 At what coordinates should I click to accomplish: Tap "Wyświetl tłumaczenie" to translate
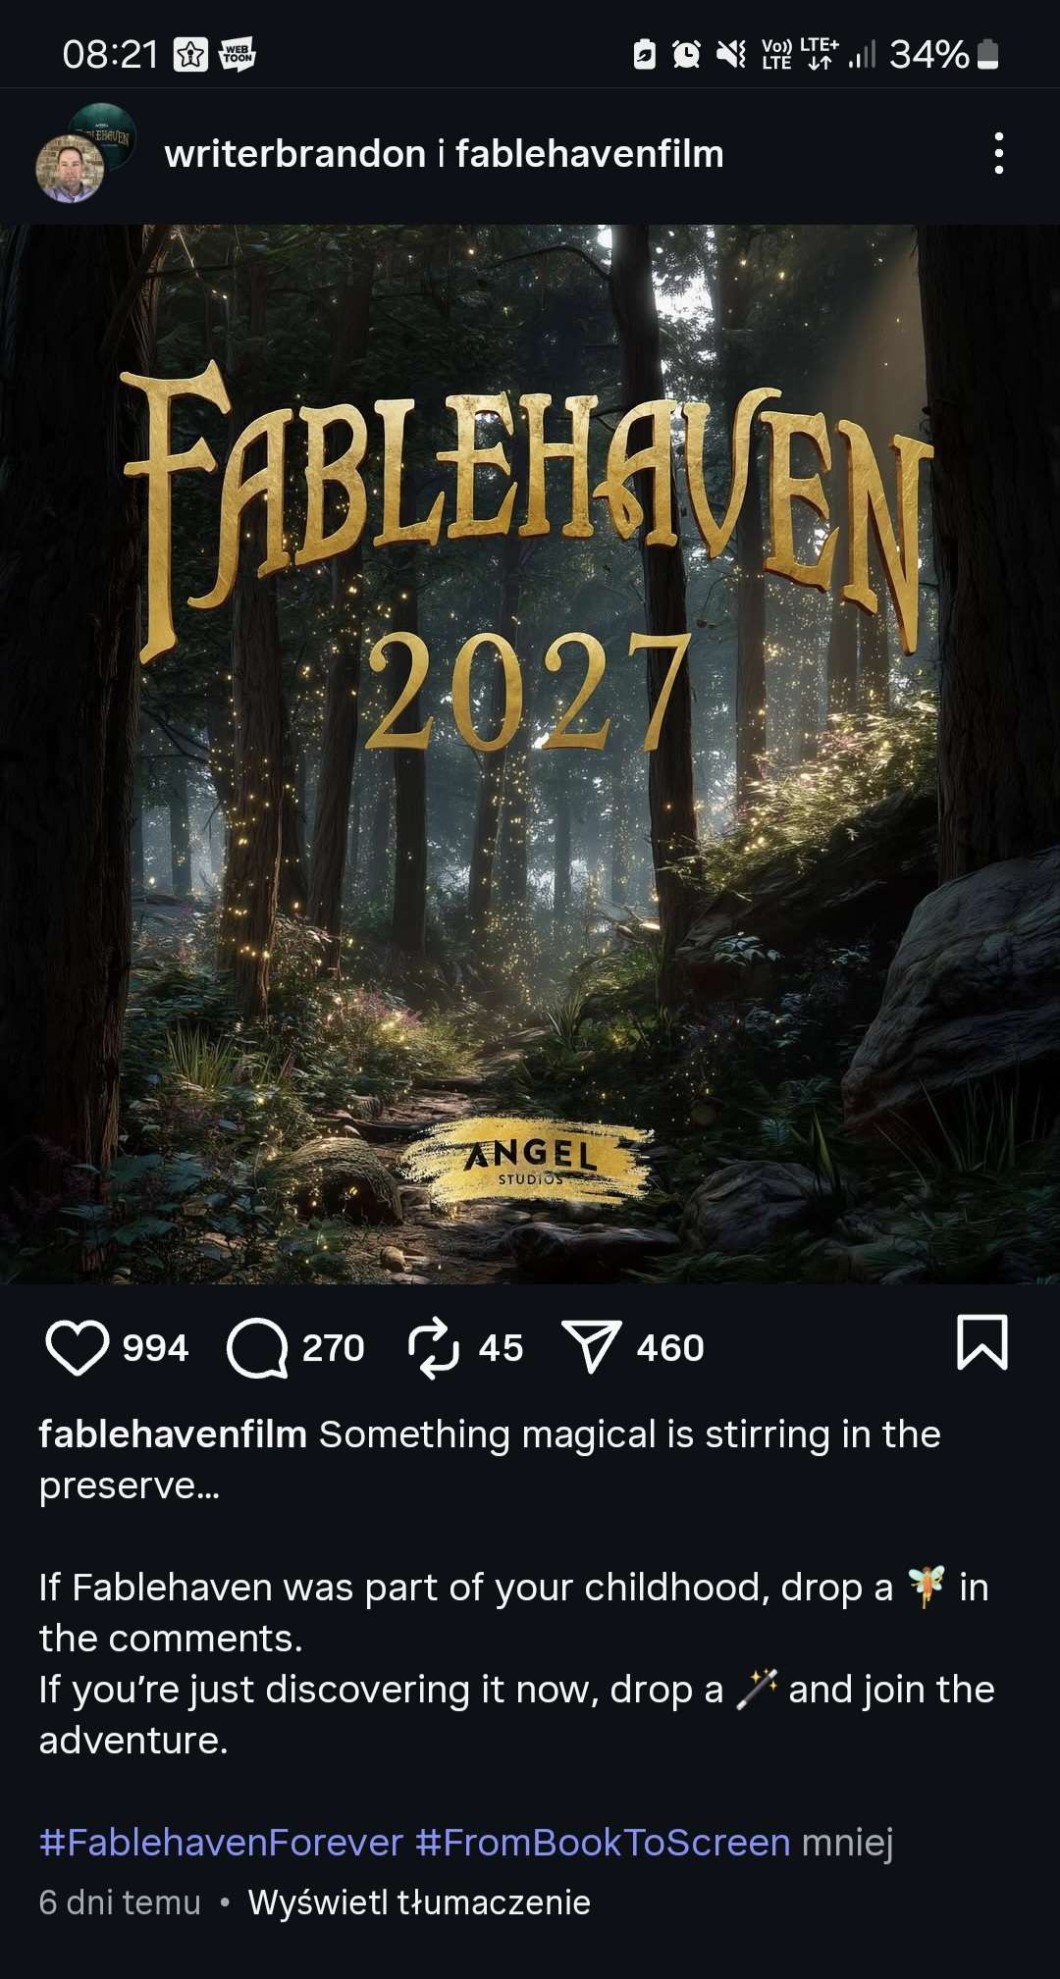click(x=419, y=1901)
